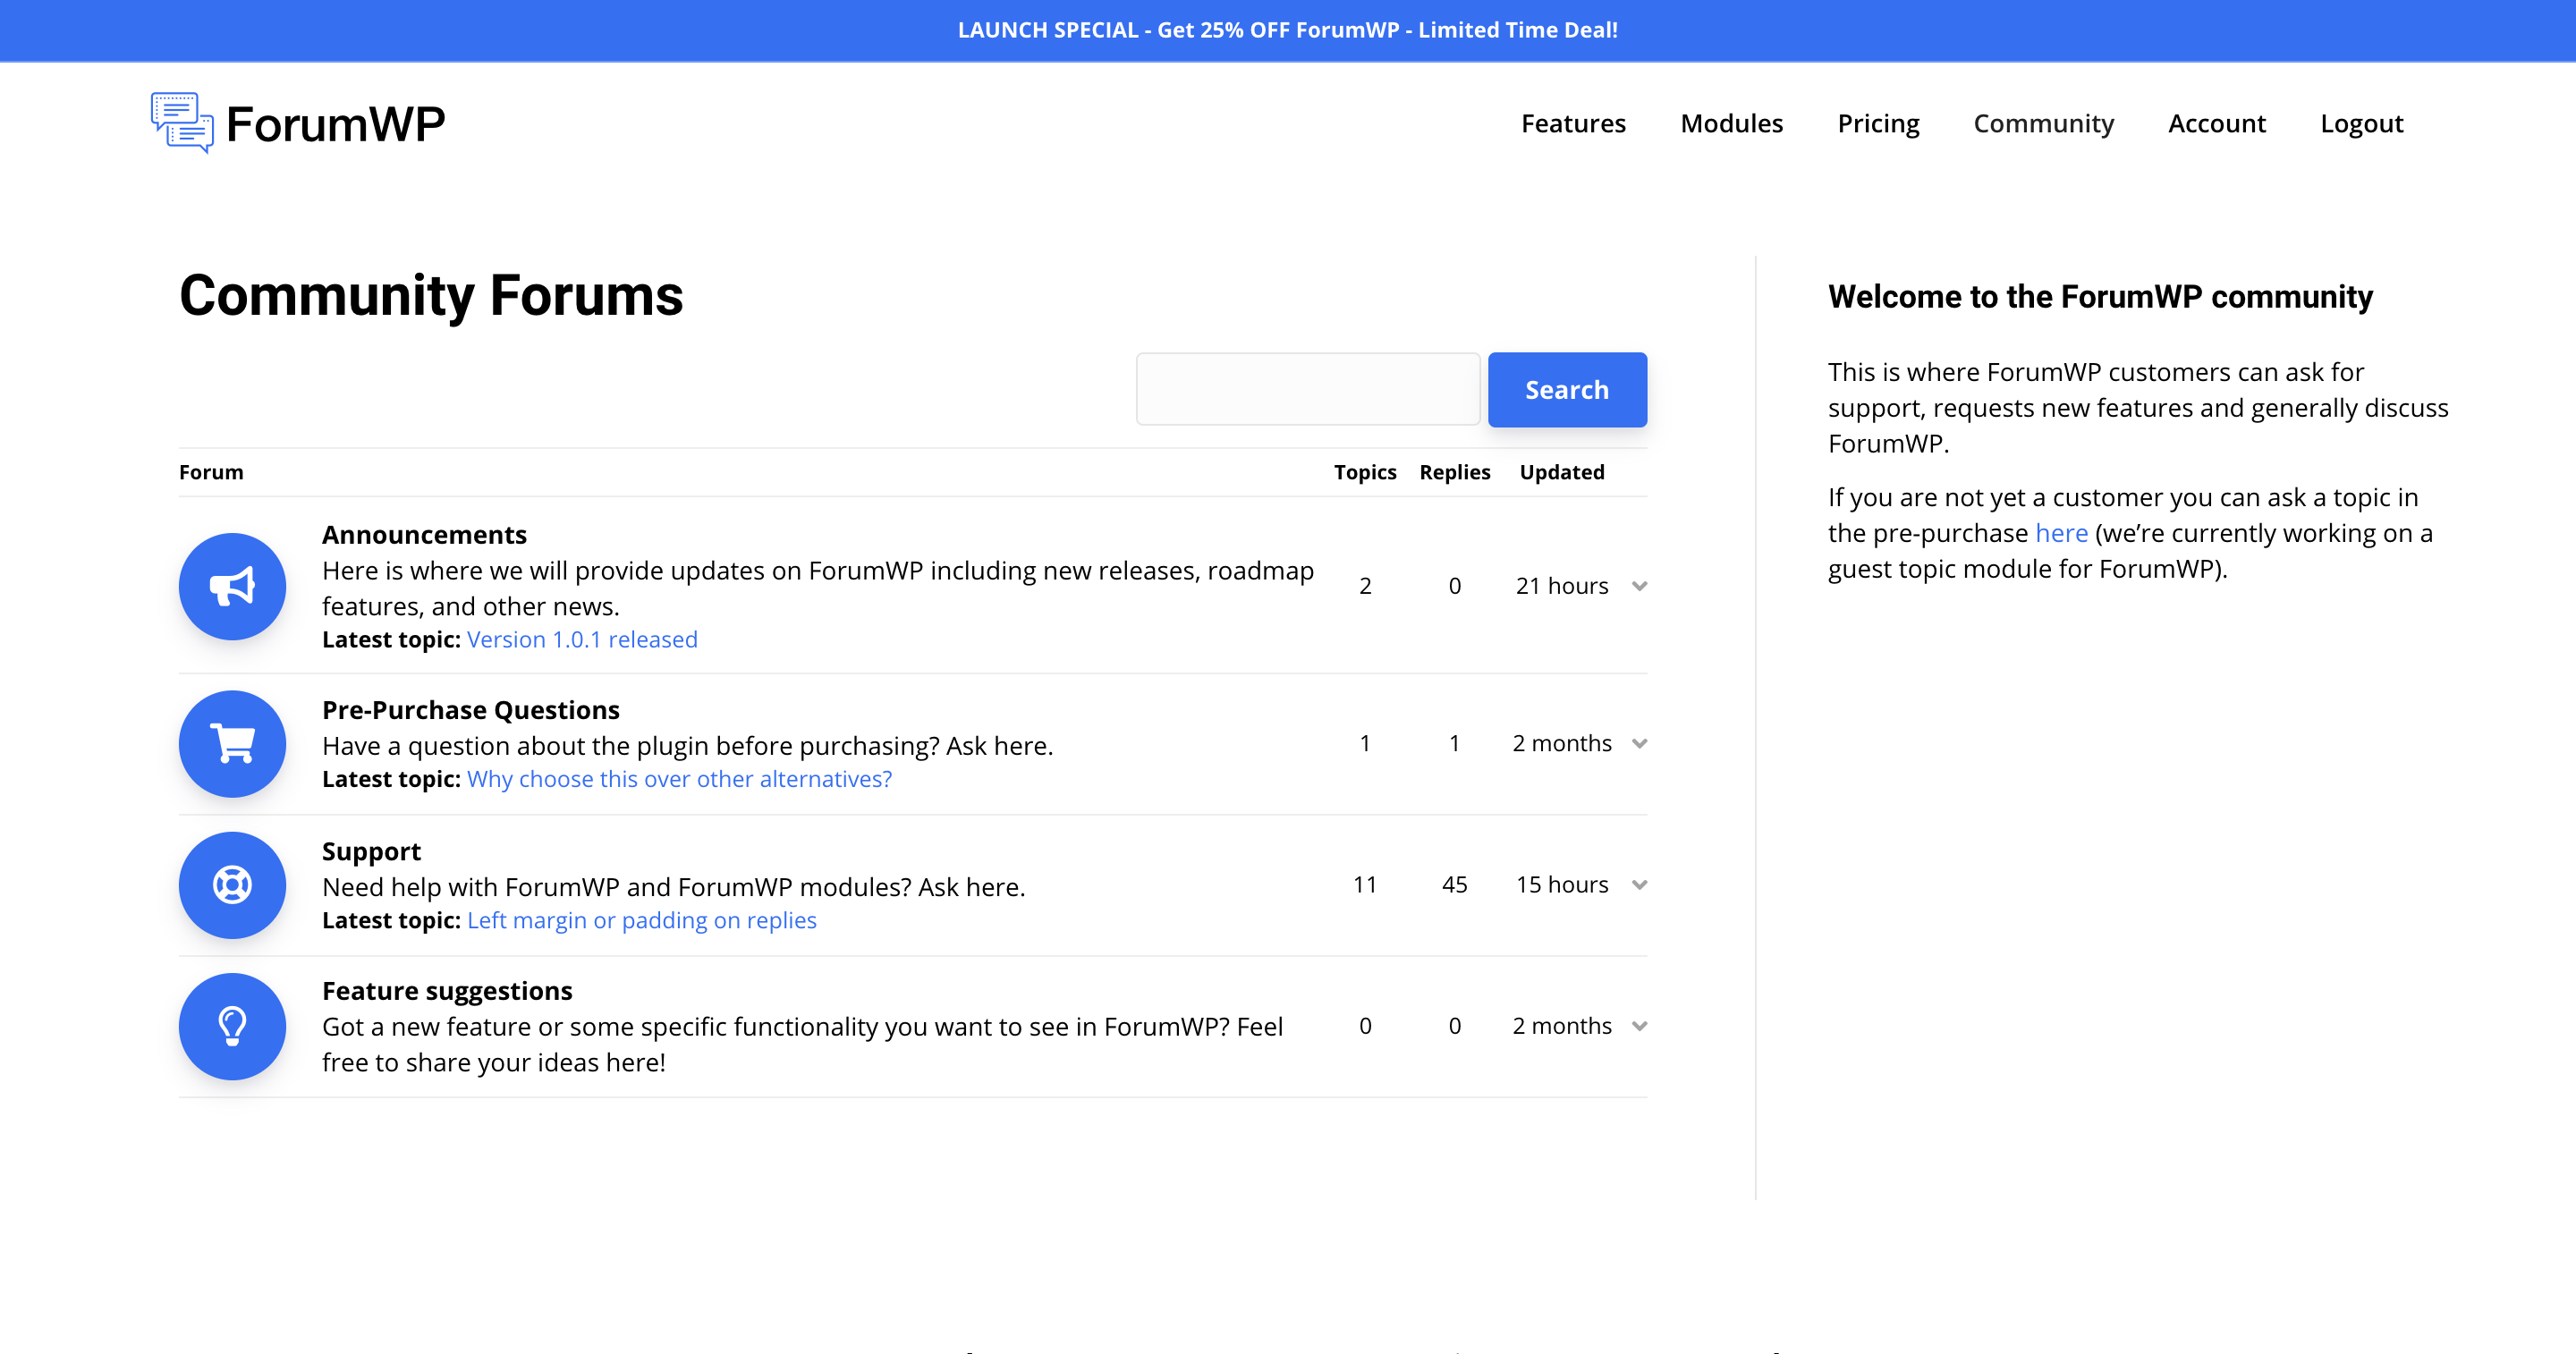
Task: Click the 'Left margin or padding on replies' topic
Action: (642, 919)
